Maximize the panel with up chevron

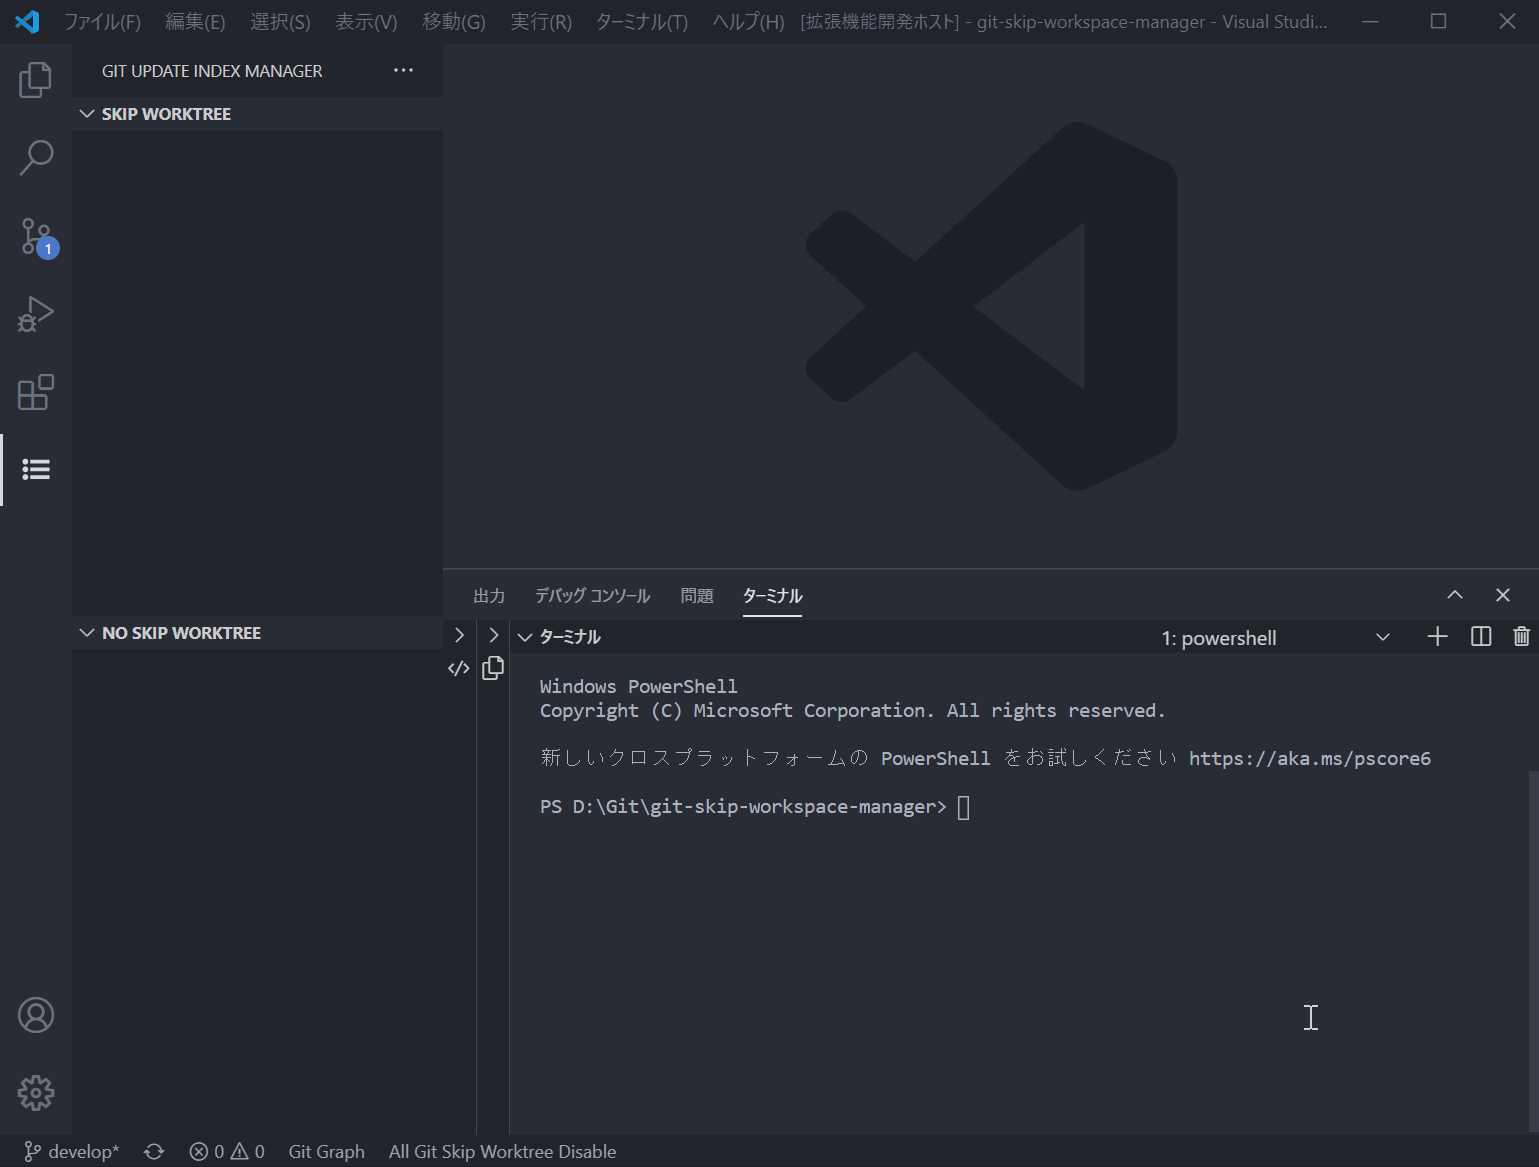1455,595
